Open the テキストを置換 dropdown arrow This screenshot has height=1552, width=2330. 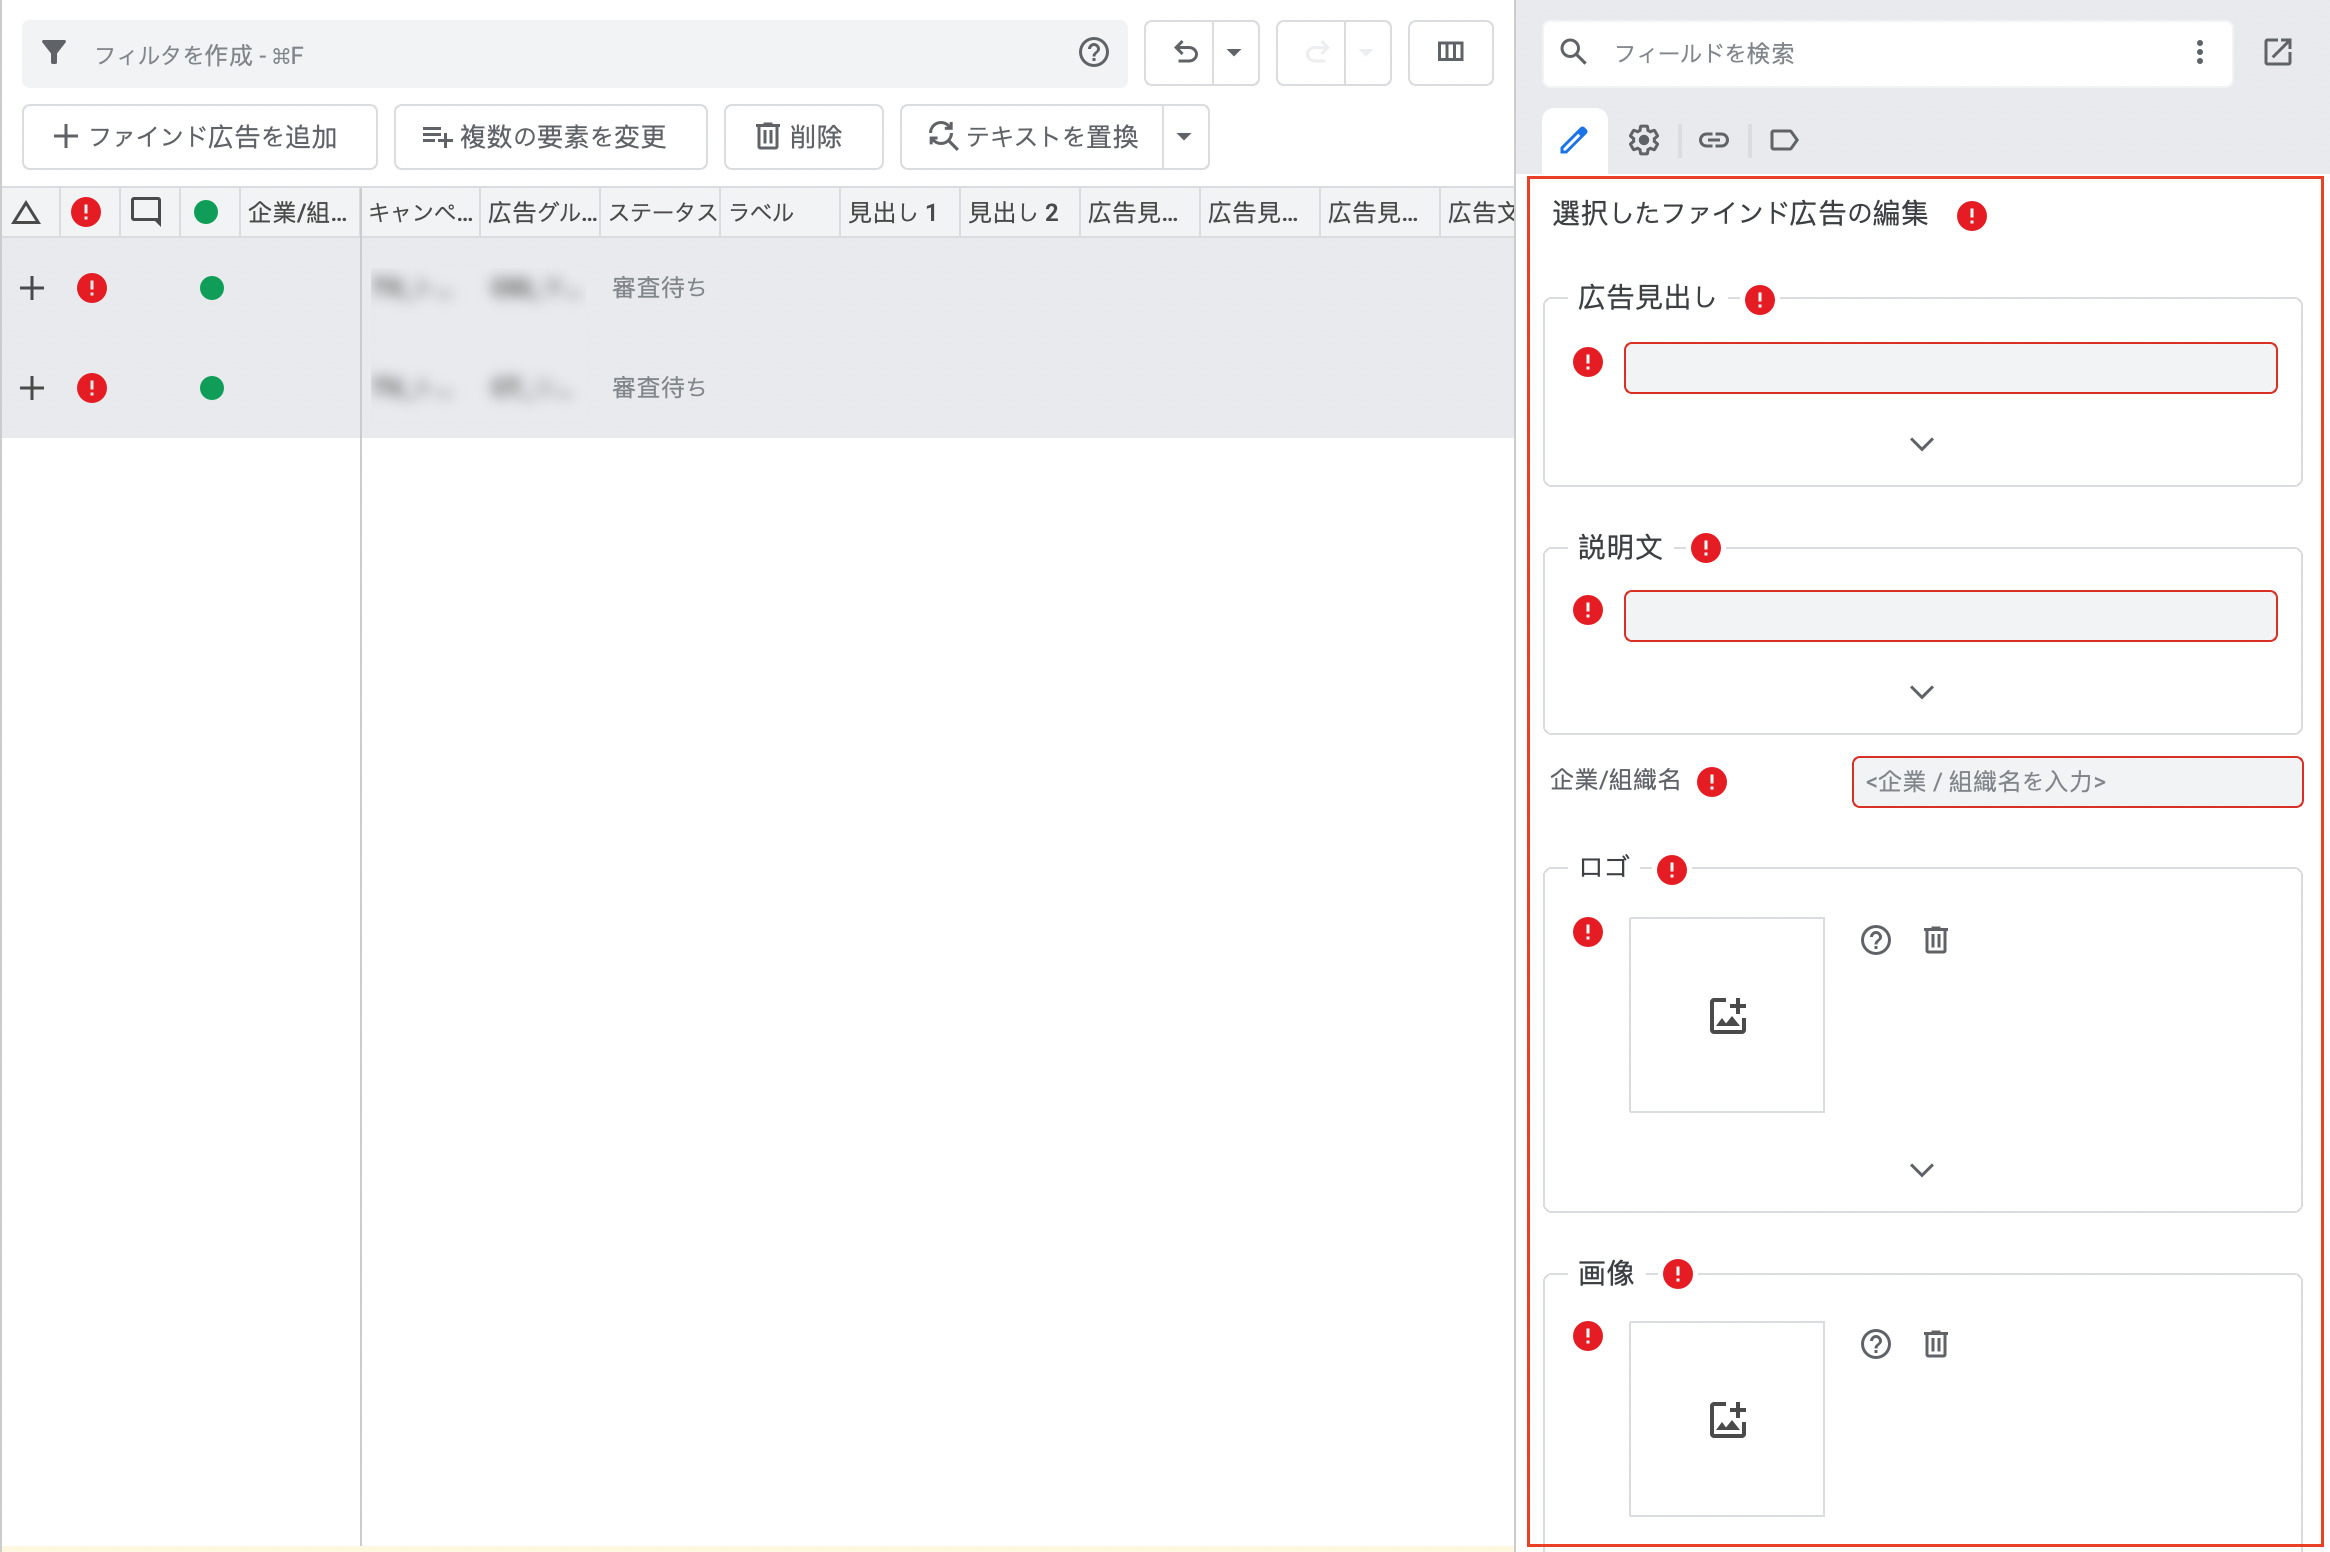tap(1184, 137)
